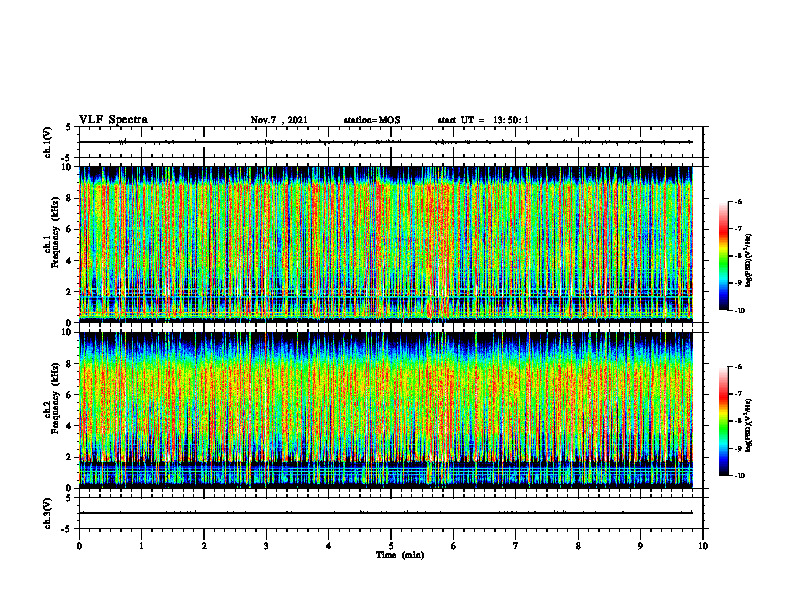Click the ch.1 voltage waveform trace
This screenshot has height=612, width=792.
(x=385, y=142)
